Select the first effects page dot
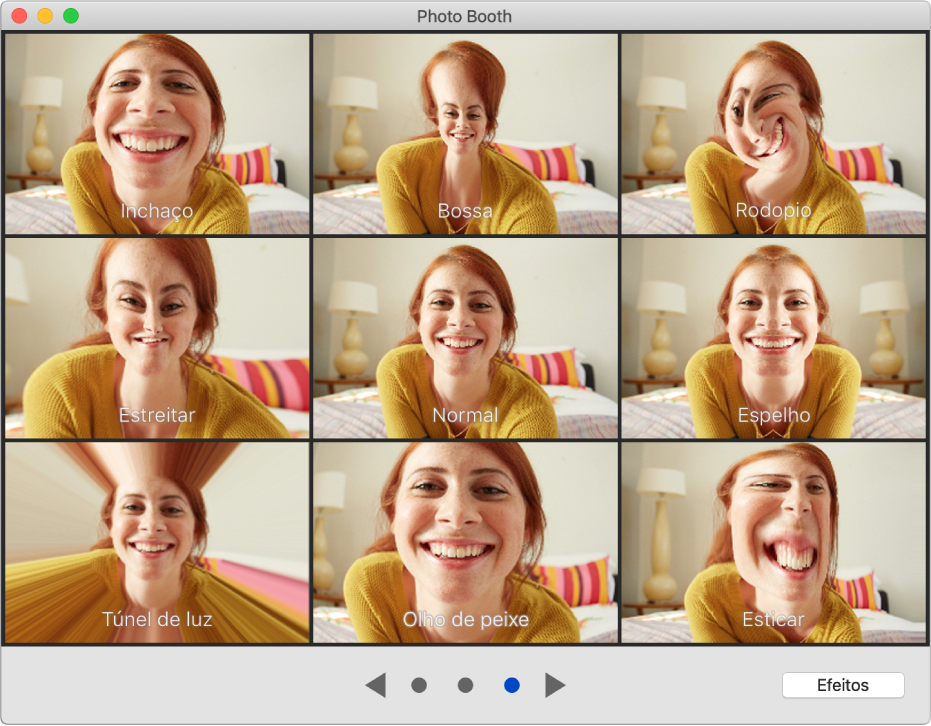This screenshot has width=931, height=726. [419, 685]
